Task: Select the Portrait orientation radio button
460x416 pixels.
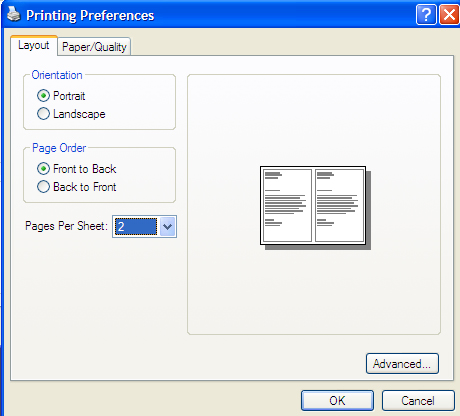Action: click(x=43, y=96)
